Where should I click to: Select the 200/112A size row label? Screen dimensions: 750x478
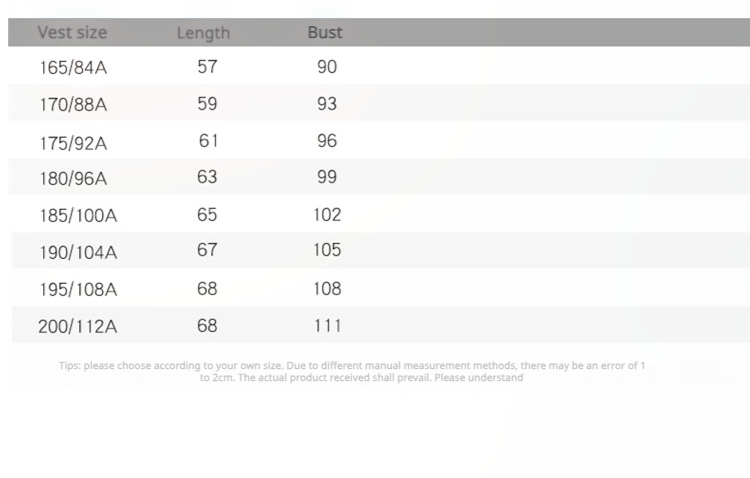click(x=78, y=326)
